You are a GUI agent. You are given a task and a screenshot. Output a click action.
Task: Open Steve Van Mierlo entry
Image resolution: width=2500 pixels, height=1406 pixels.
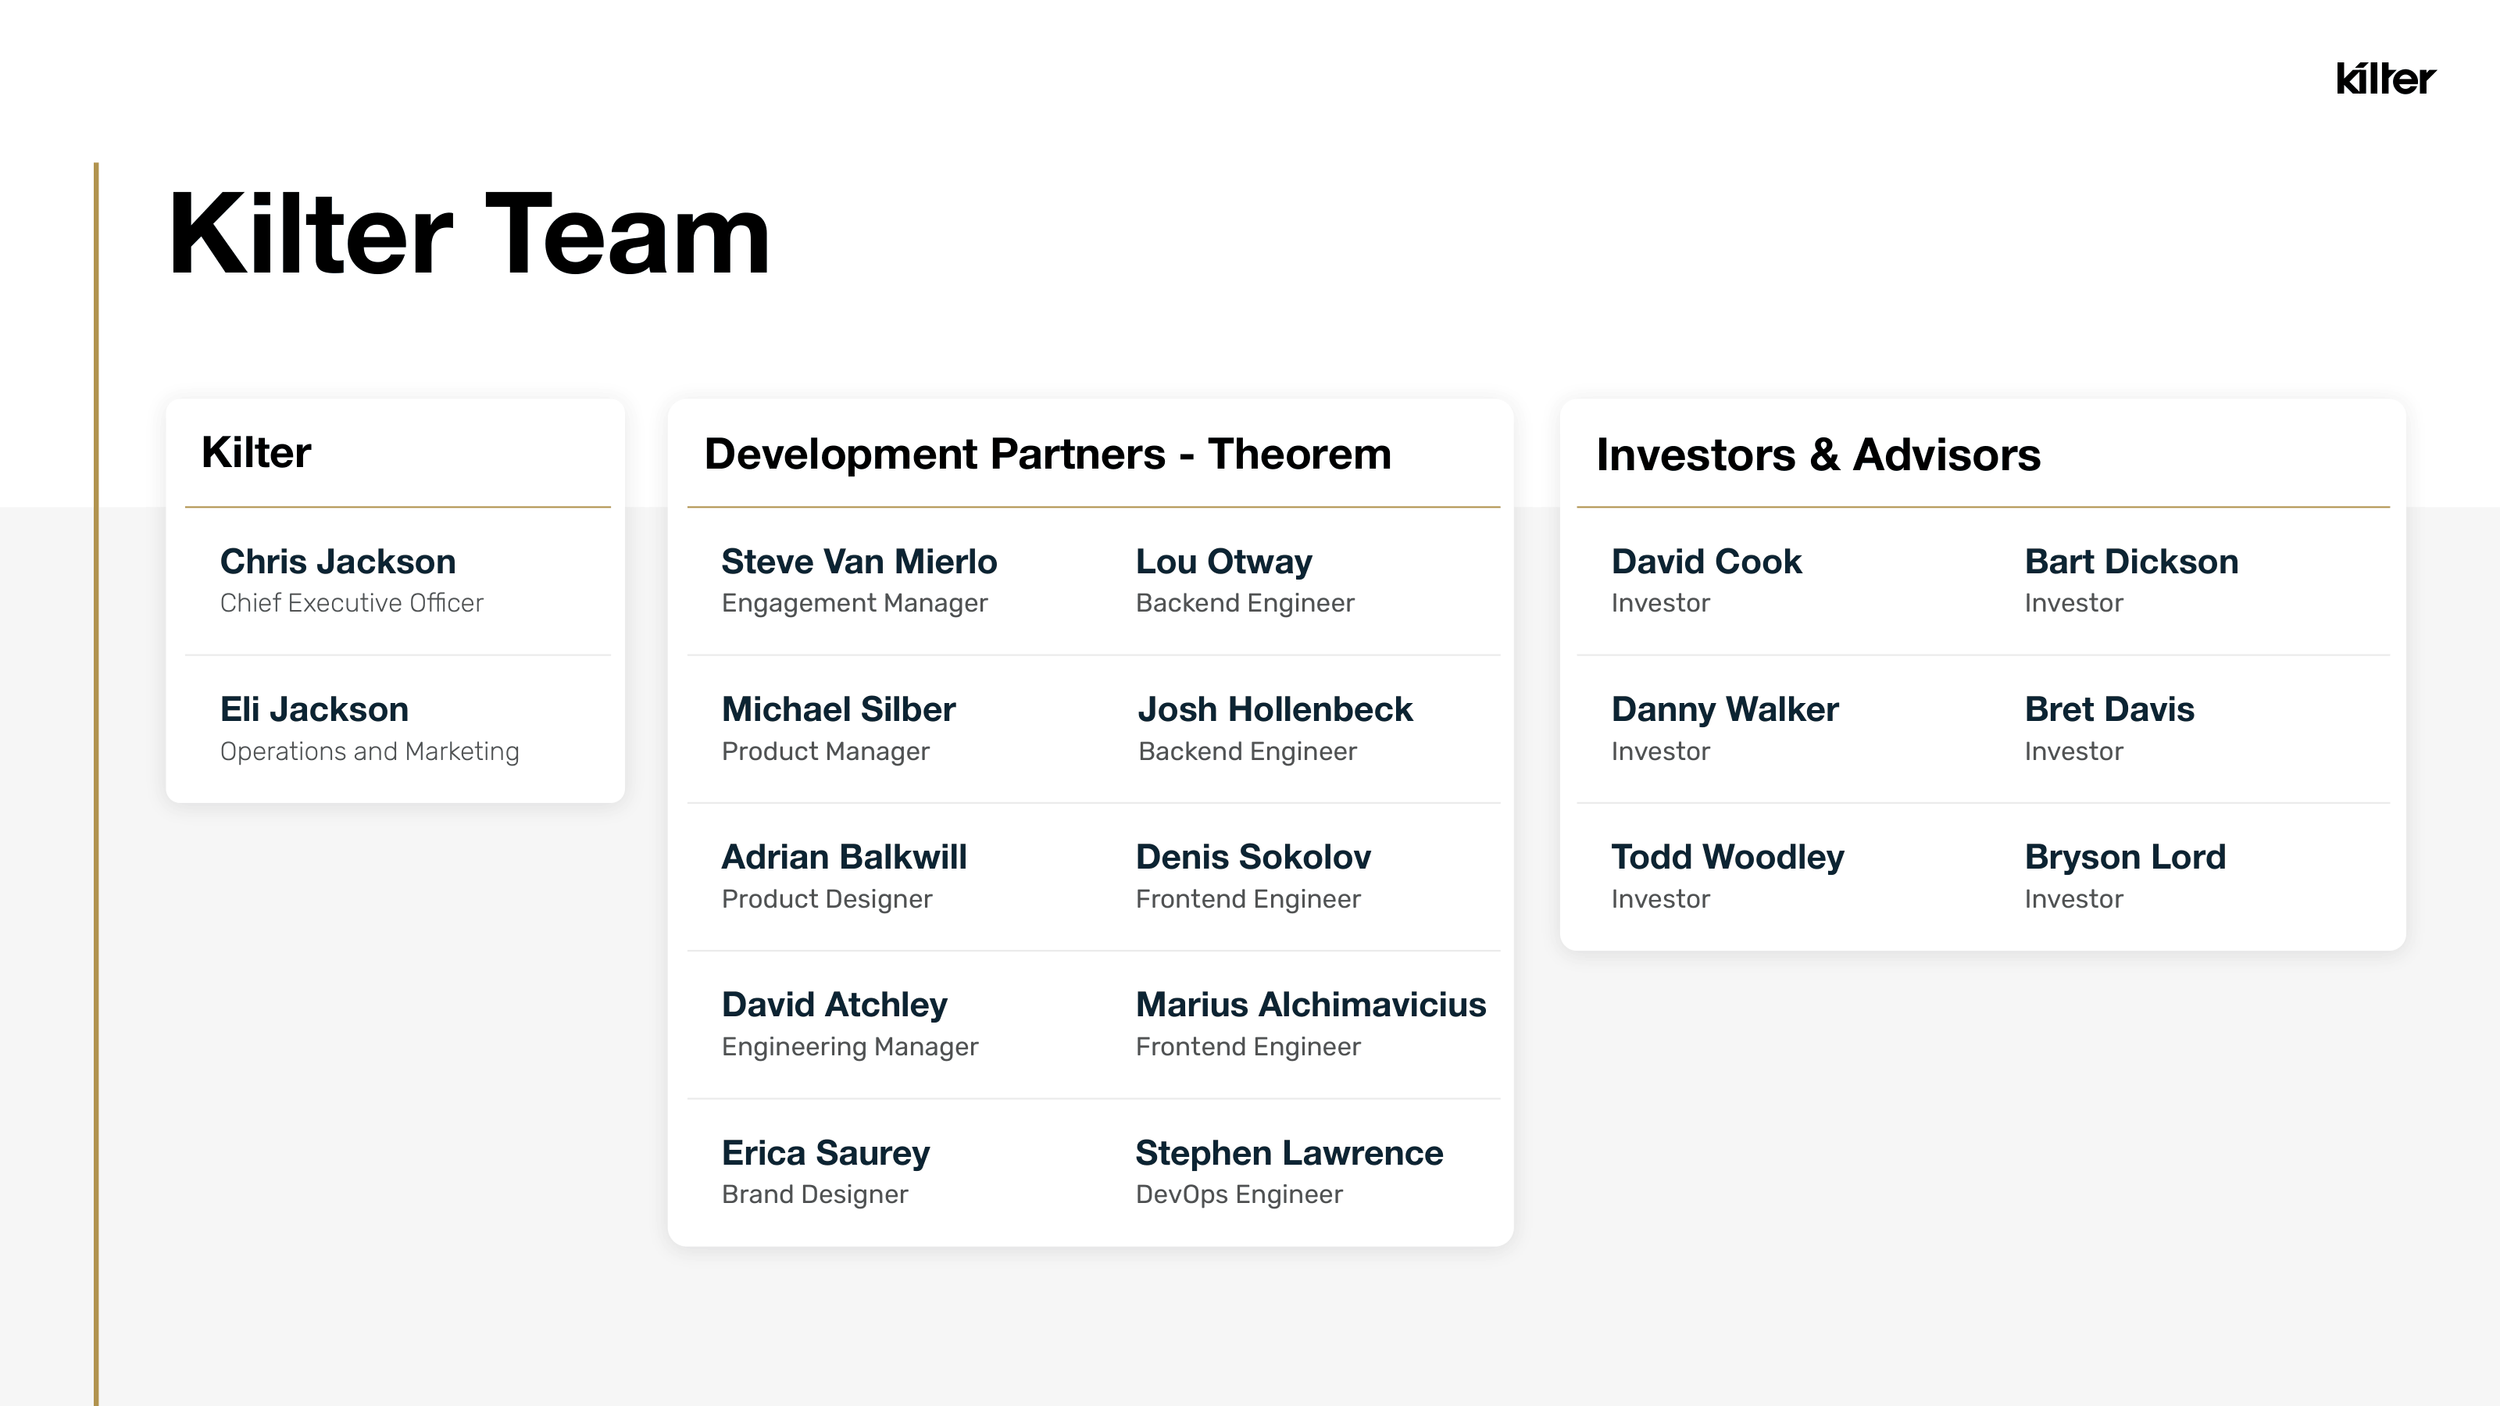(x=859, y=581)
